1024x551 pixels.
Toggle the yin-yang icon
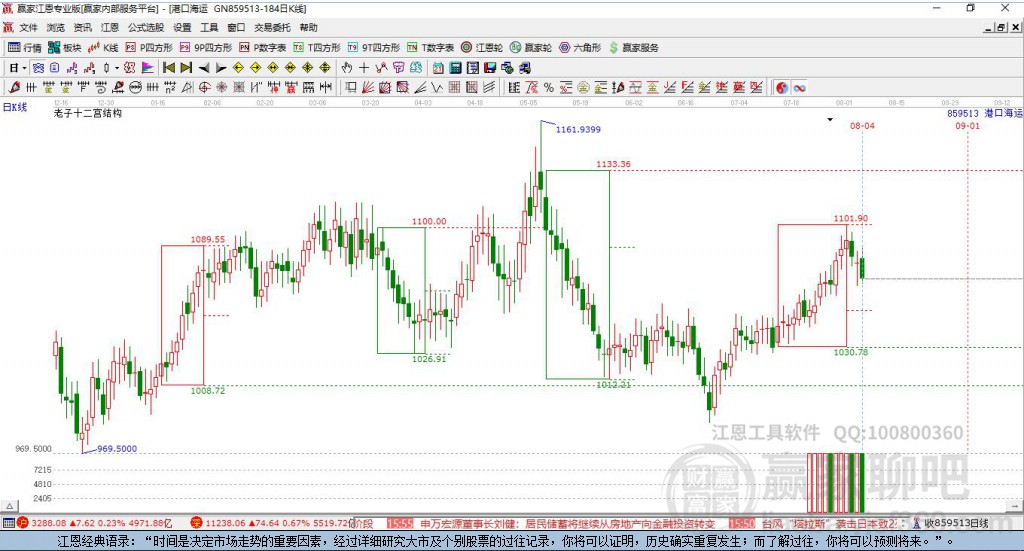pos(781,87)
